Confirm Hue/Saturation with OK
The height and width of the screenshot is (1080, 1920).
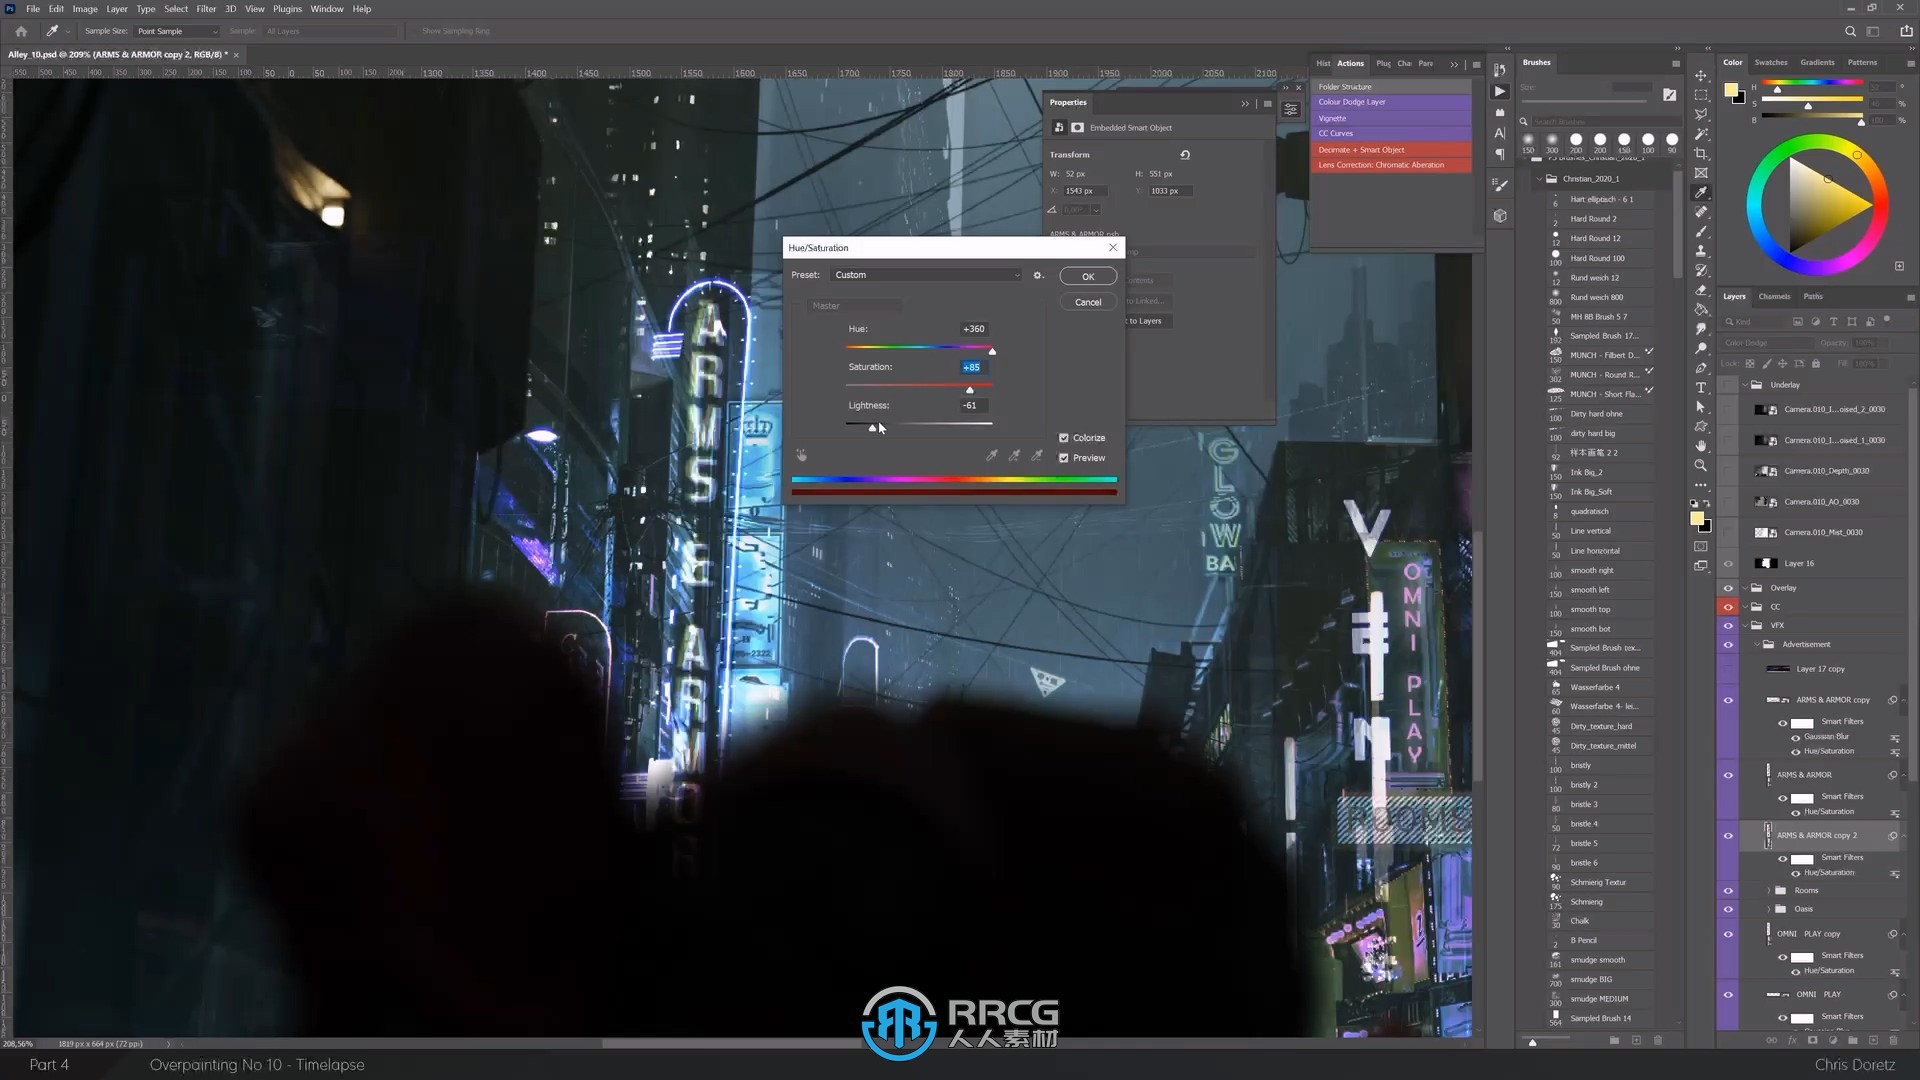tap(1088, 277)
